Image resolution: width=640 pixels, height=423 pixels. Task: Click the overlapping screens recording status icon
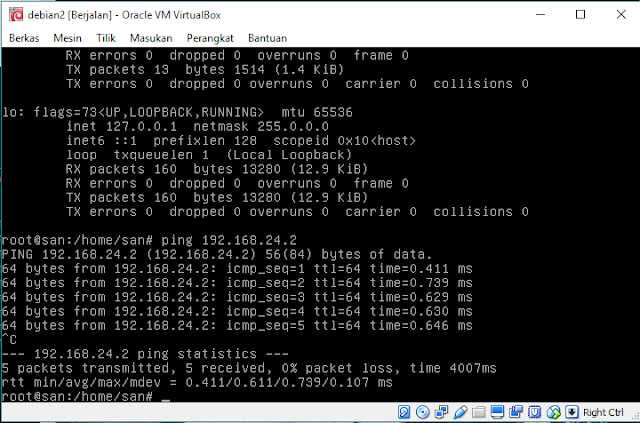coord(516,412)
